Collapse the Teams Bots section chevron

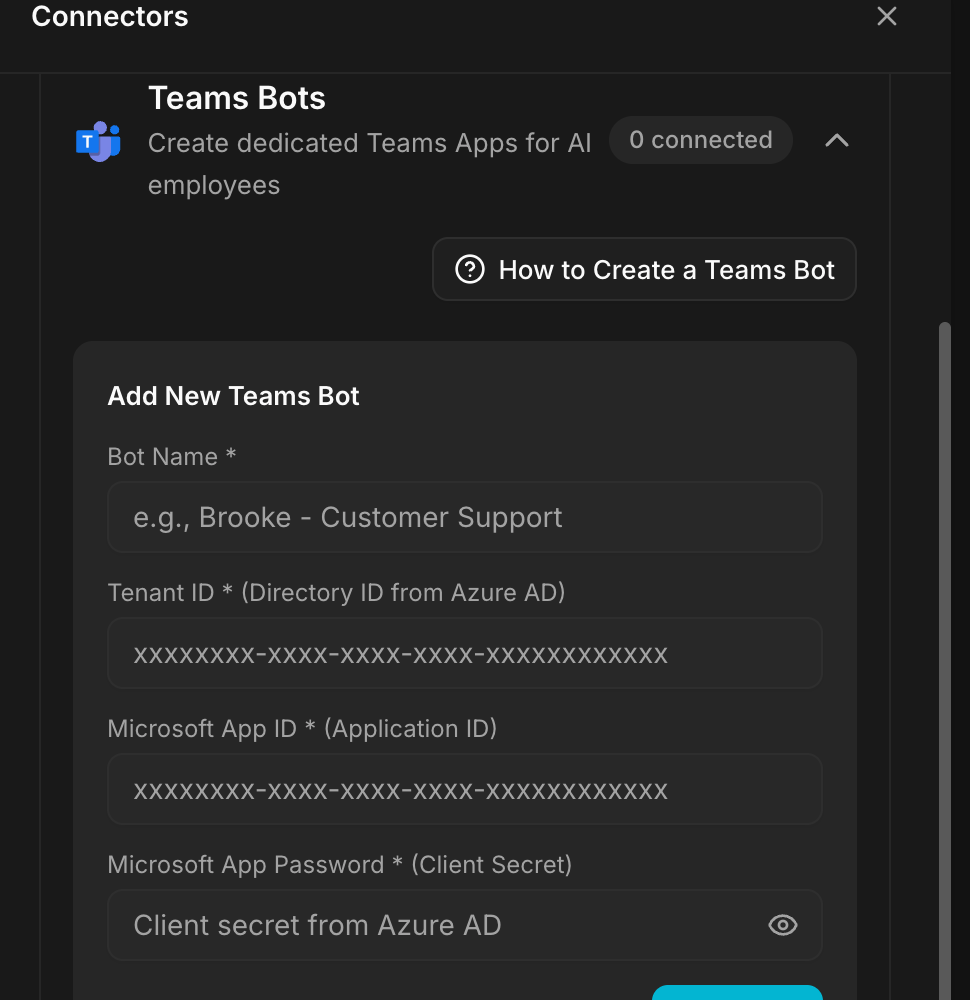[837, 140]
